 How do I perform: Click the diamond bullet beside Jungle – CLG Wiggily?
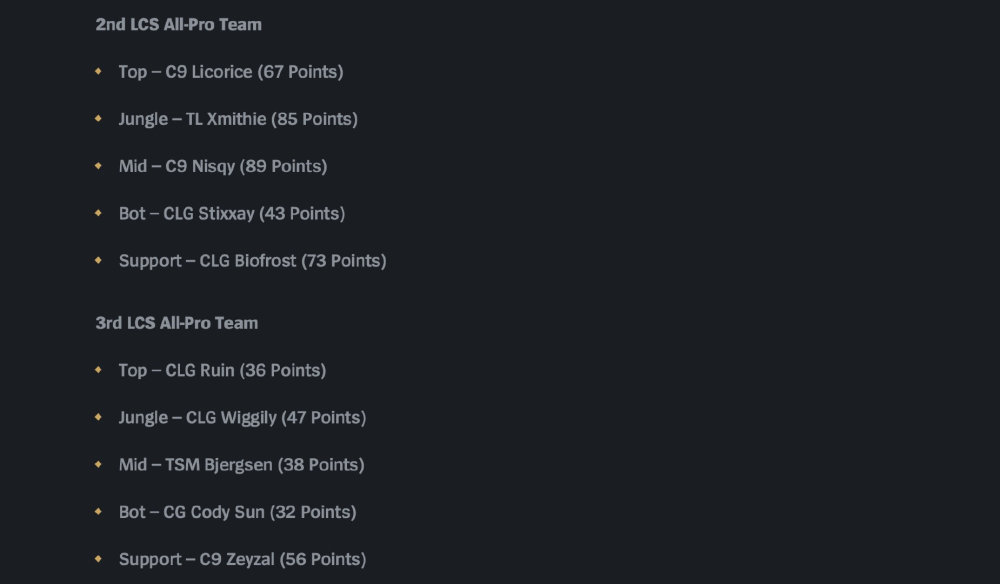[98, 416]
